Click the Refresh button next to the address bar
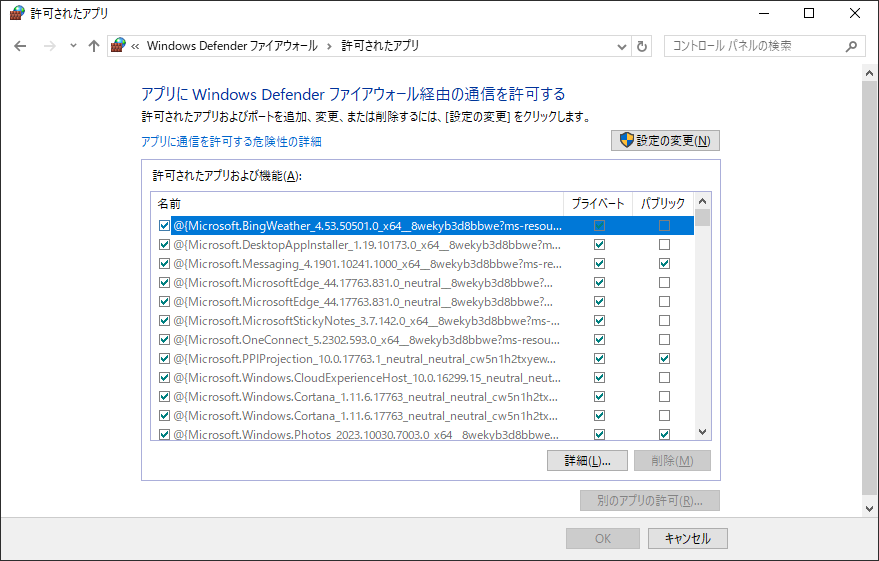Image resolution: width=879 pixels, height=561 pixels. pyautogui.click(x=642, y=47)
